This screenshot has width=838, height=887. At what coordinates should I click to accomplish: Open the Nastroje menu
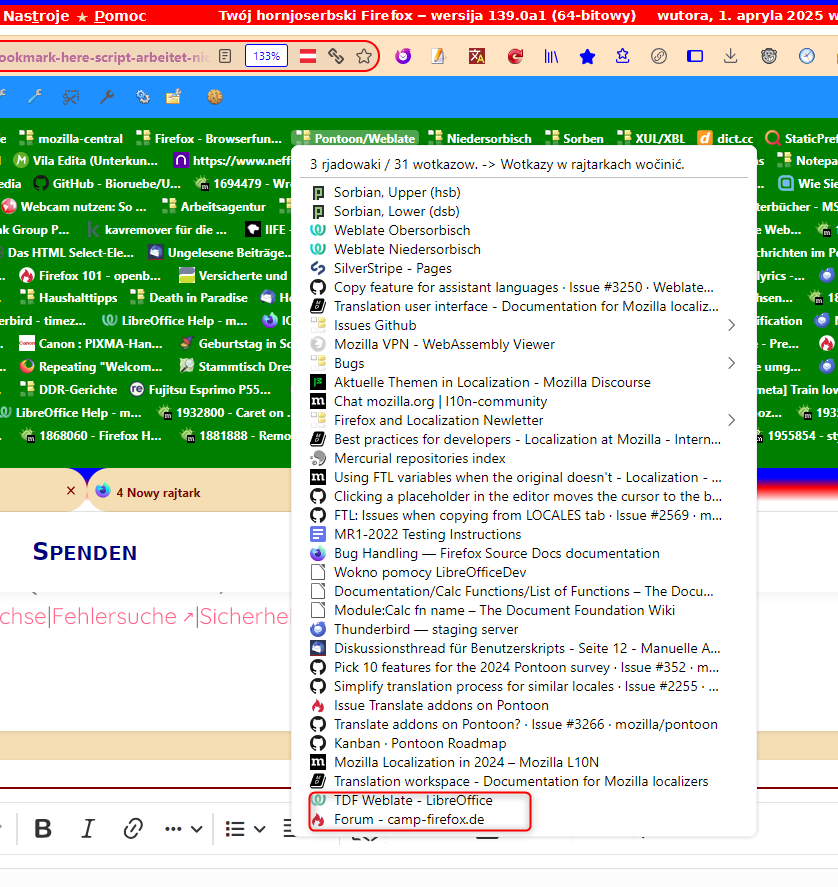(29, 16)
